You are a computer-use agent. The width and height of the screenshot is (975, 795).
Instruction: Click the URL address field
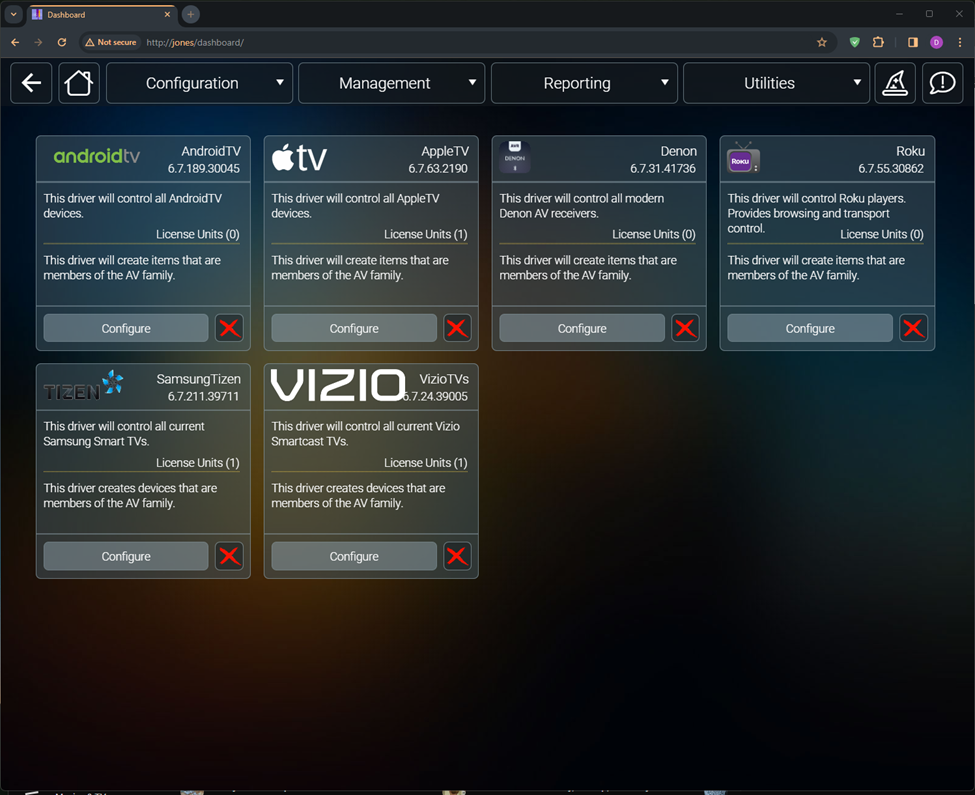[x=457, y=42]
